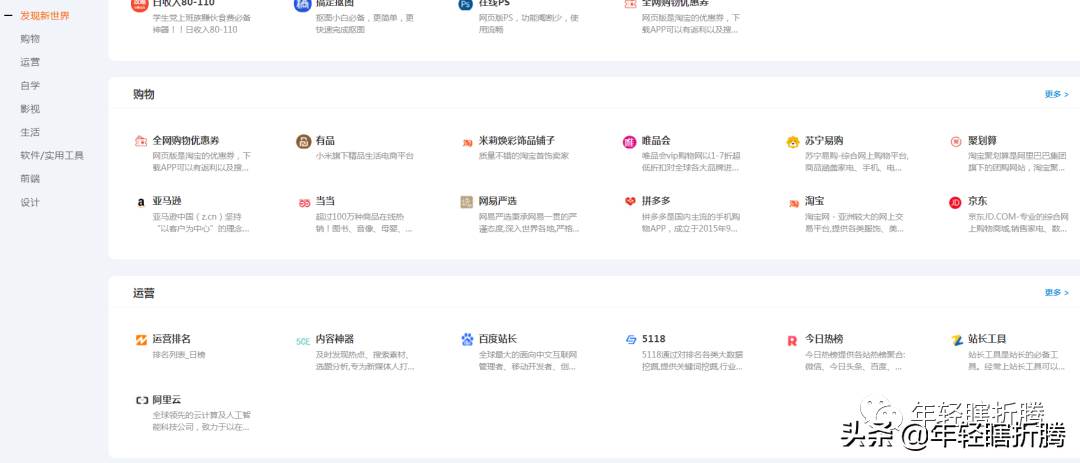1080x463 pixels.
Task: Click description starting '及时发现热点、搜索素材'
Action: tap(365, 360)
